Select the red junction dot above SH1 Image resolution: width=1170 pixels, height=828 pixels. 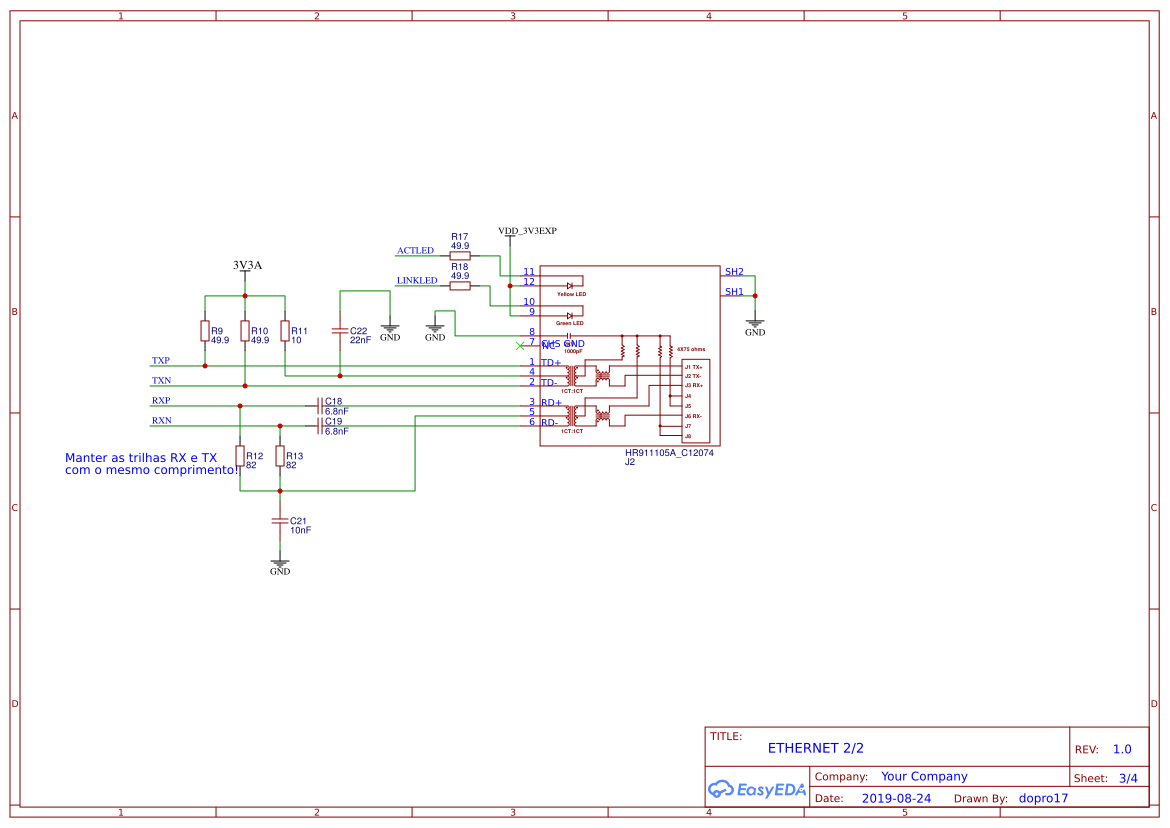tap(755, 296)
